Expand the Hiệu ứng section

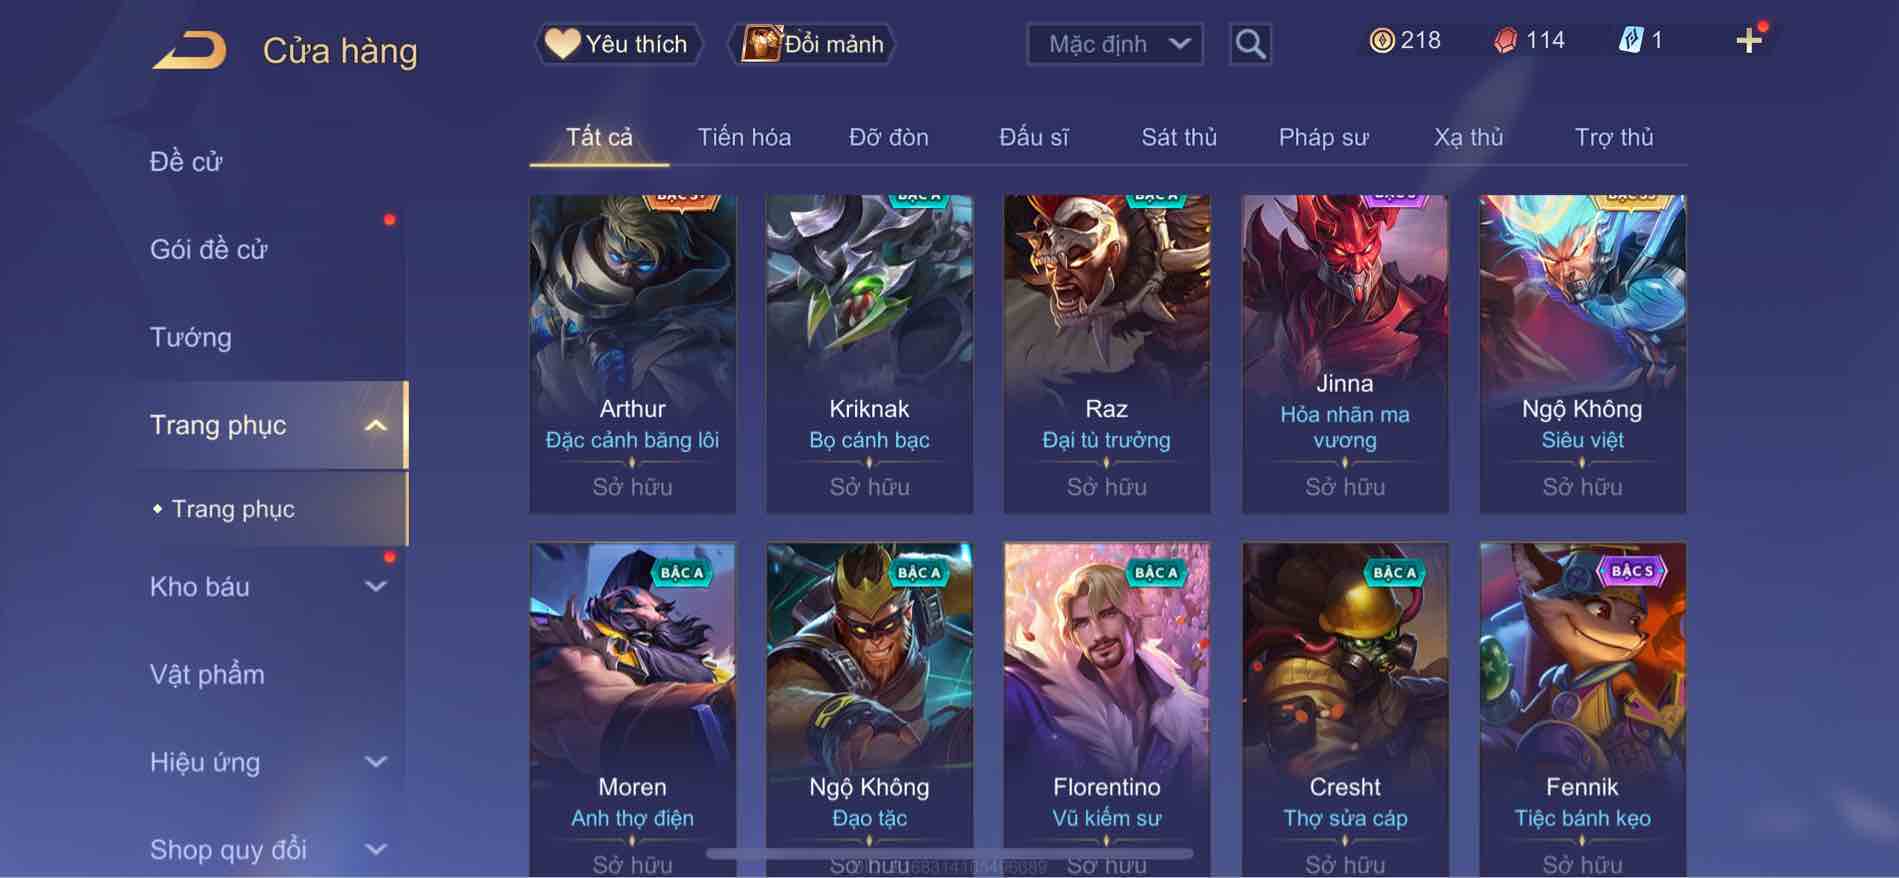pos(376,762)
